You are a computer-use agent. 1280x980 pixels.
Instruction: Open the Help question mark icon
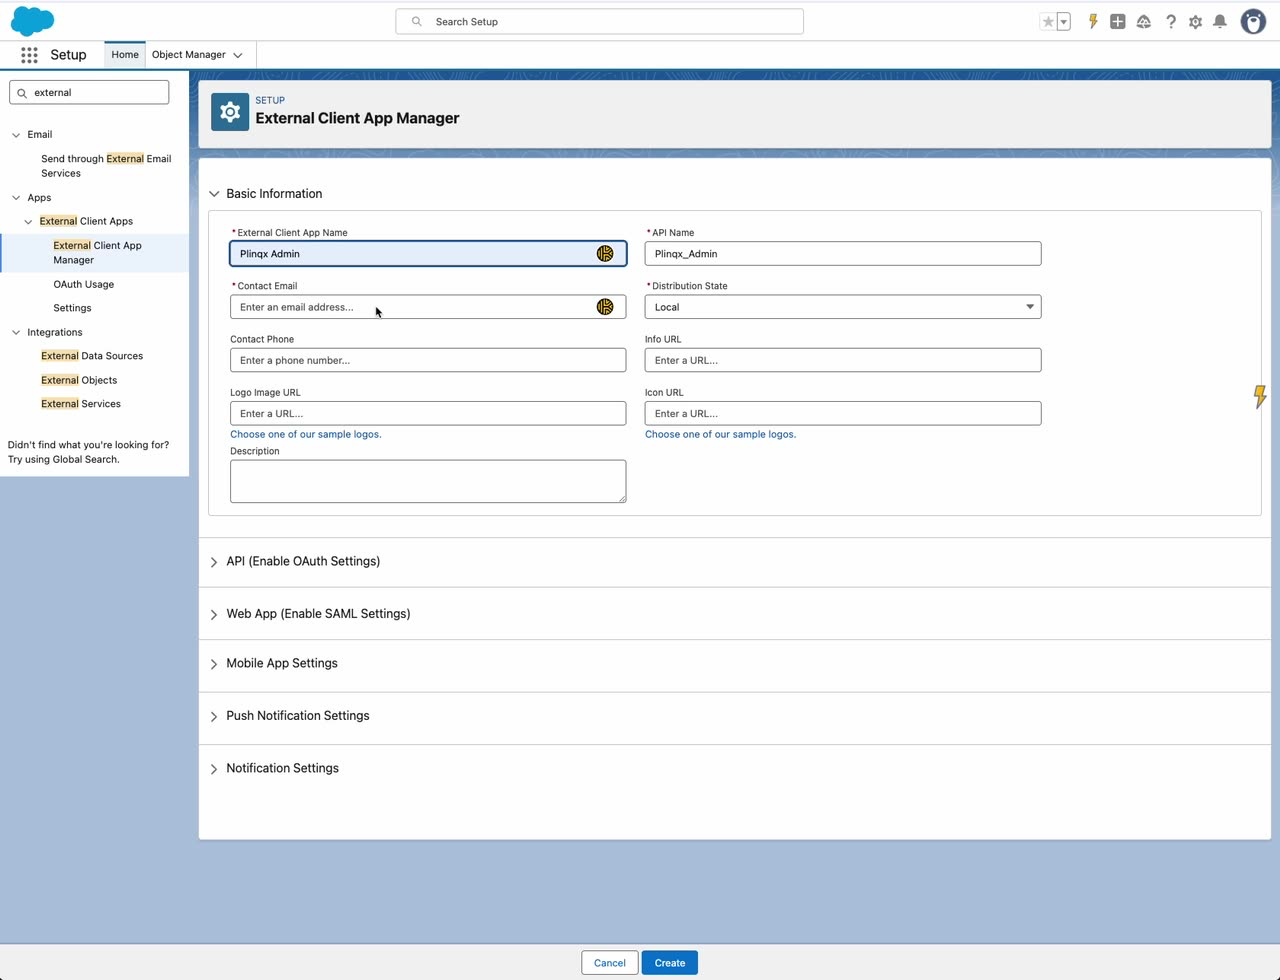coord(1170,21)
